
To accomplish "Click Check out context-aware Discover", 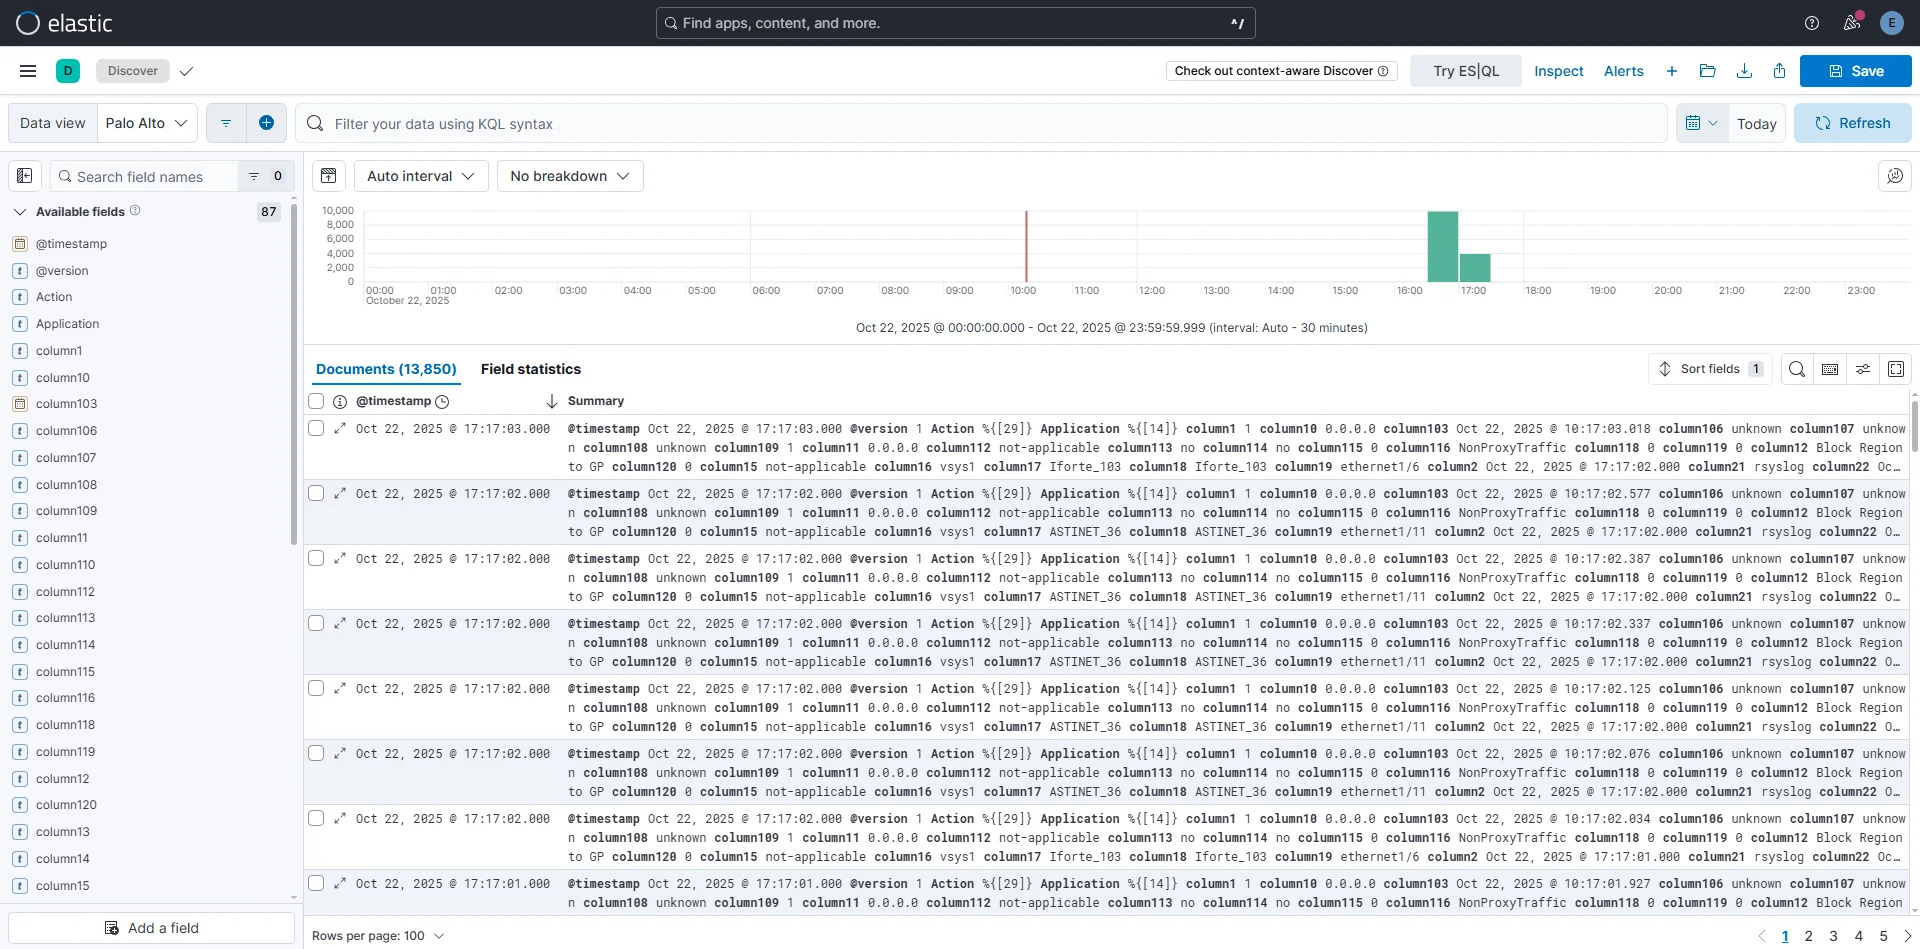I will (x=1281, y=71).
